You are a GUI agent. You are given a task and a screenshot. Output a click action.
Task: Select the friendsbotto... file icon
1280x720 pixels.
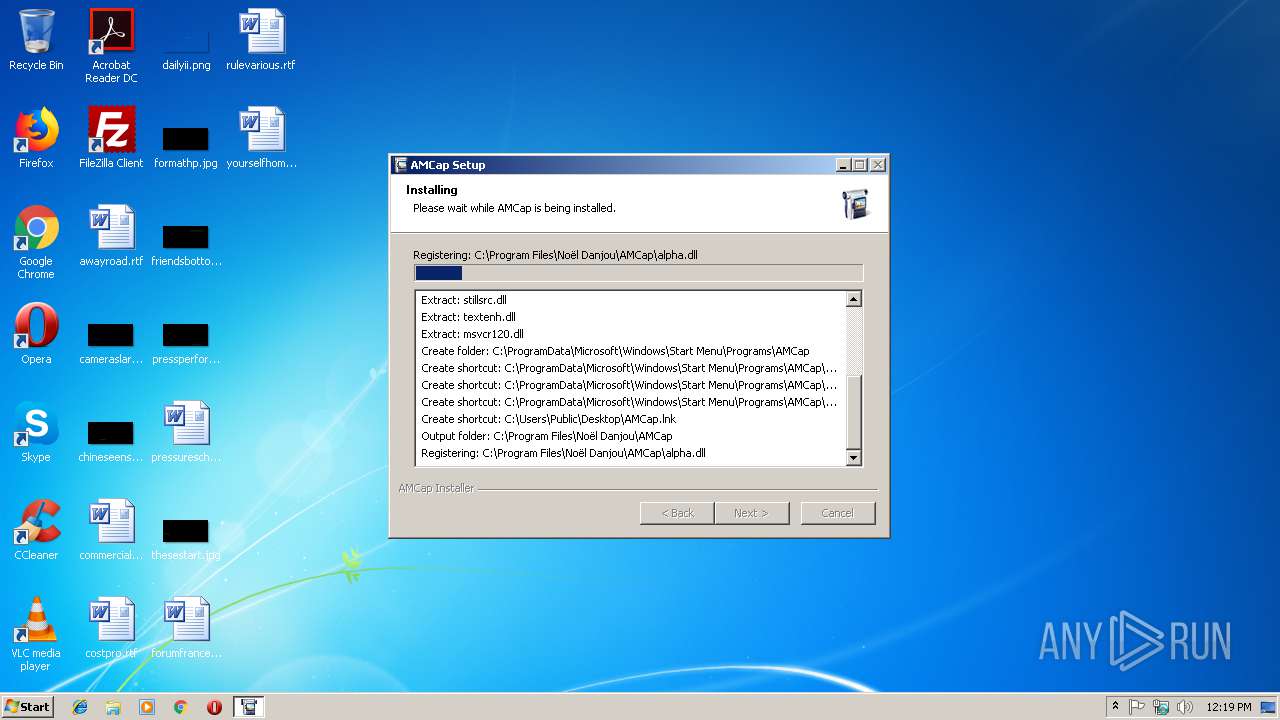click(186, 243)
